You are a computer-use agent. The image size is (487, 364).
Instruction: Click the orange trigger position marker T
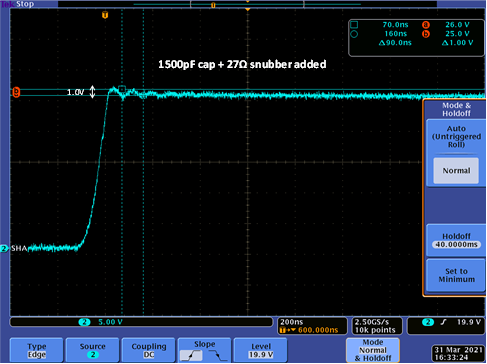pos(105,15)
